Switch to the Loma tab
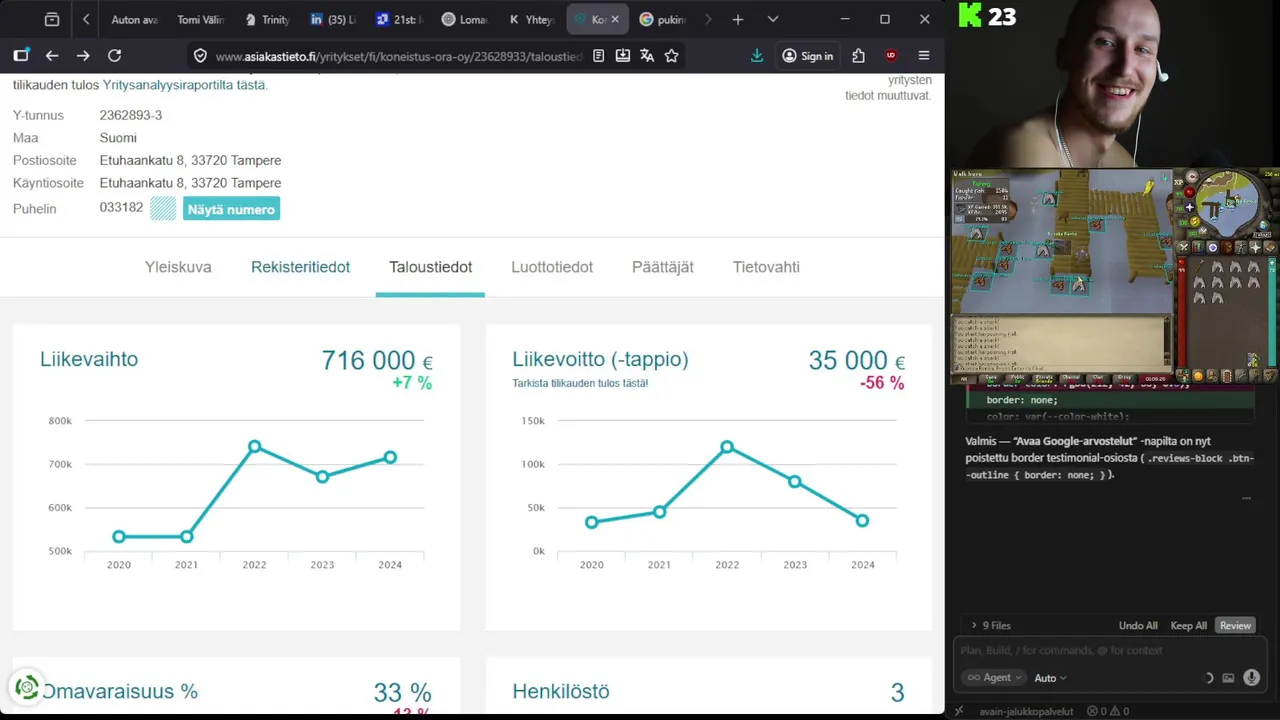 464,19
